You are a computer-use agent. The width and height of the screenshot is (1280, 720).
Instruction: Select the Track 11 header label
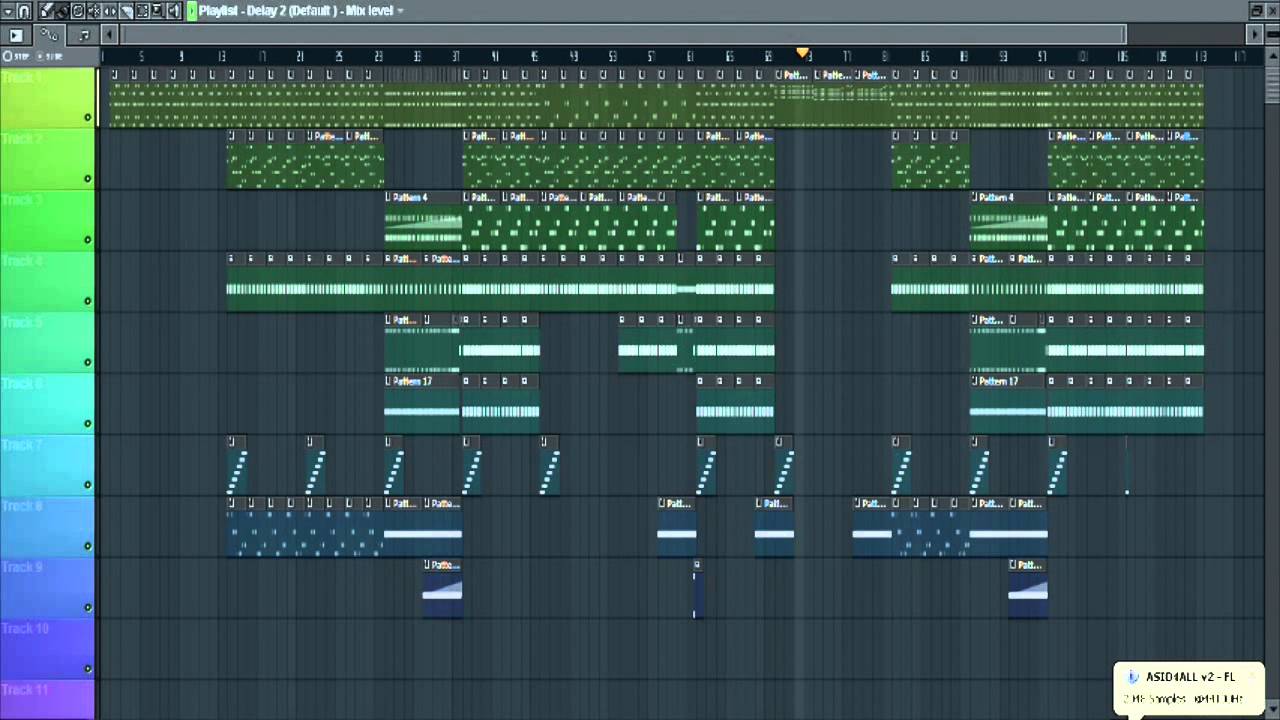24,690
